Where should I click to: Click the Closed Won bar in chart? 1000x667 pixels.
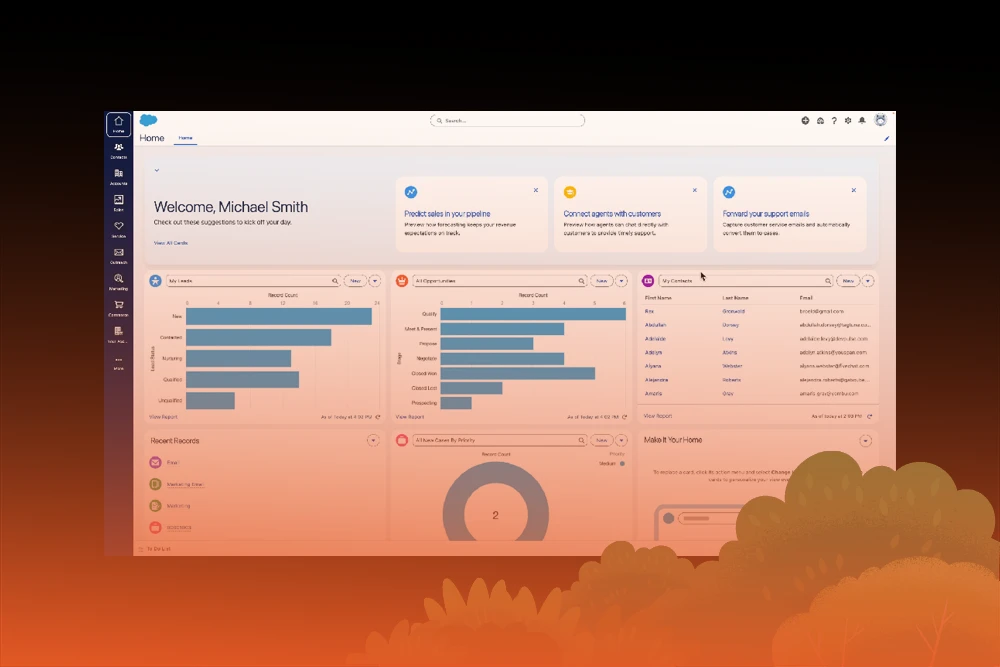coord(518,374)
